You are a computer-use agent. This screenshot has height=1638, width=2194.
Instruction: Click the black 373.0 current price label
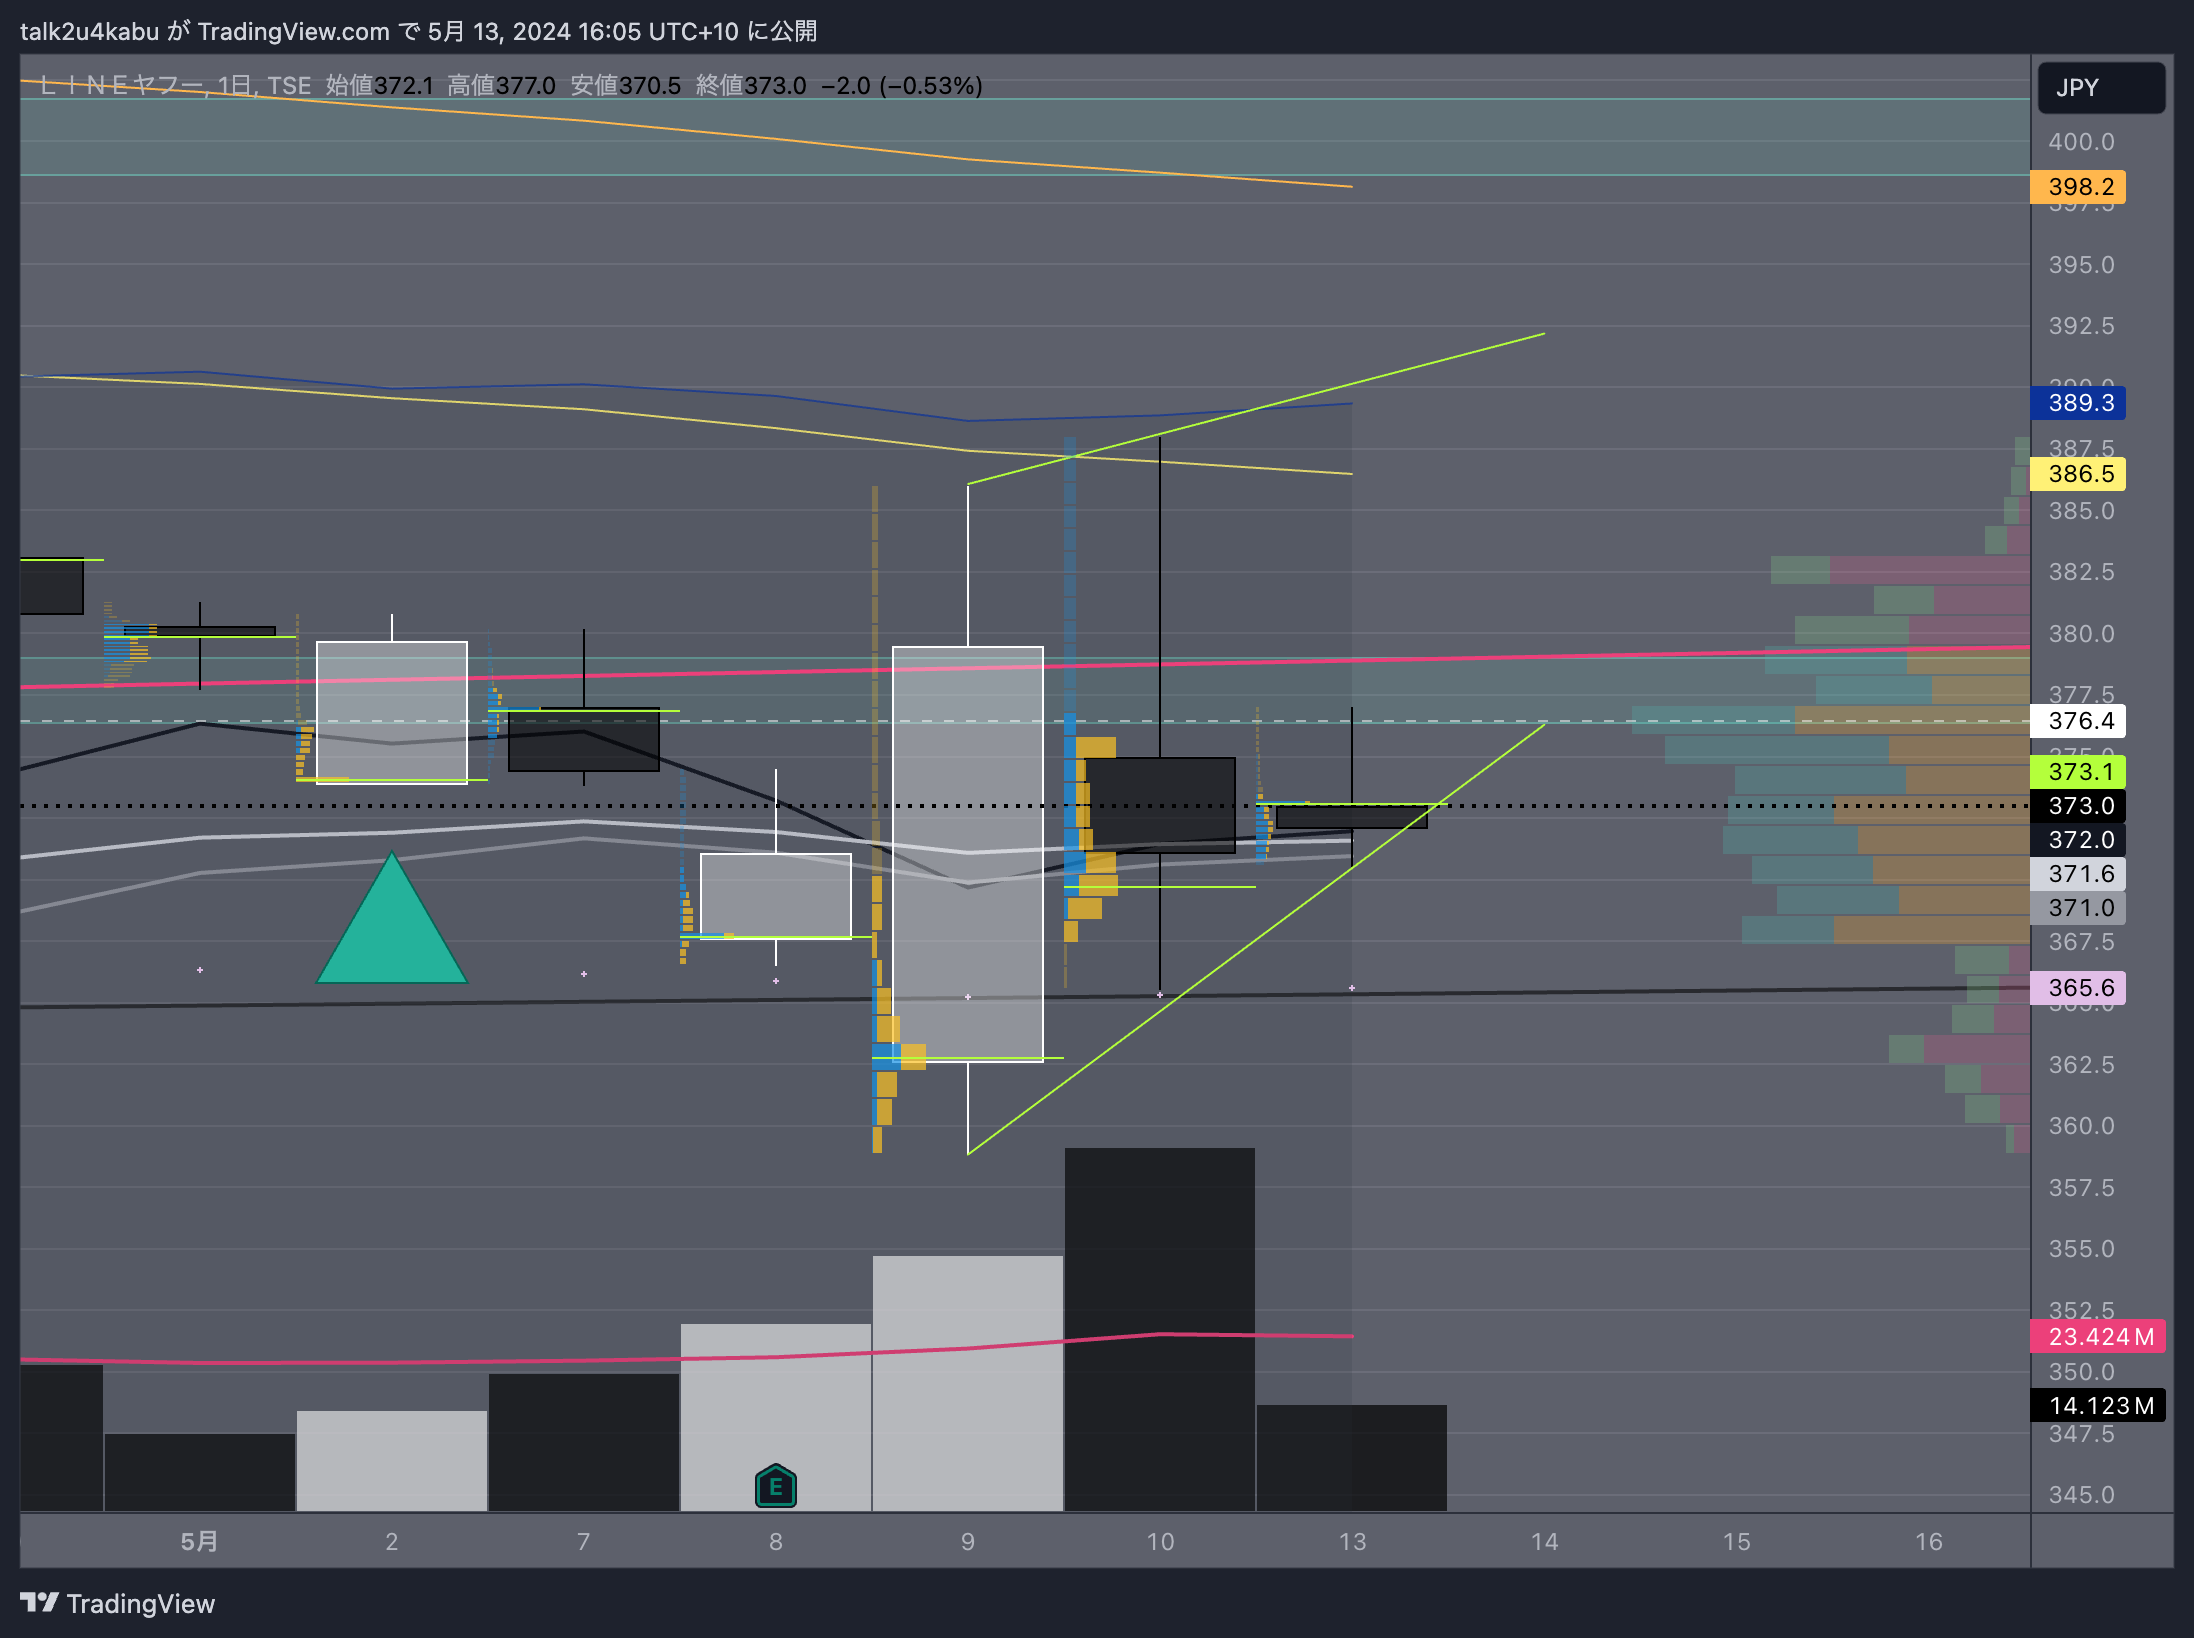[2078, 806]
